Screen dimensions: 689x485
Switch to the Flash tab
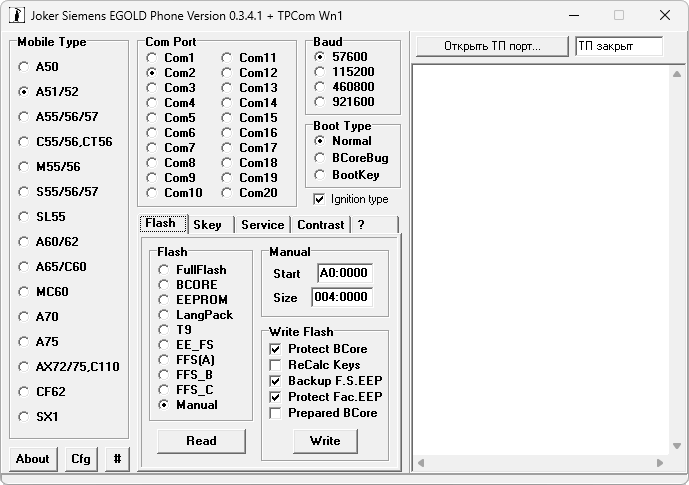163,224
